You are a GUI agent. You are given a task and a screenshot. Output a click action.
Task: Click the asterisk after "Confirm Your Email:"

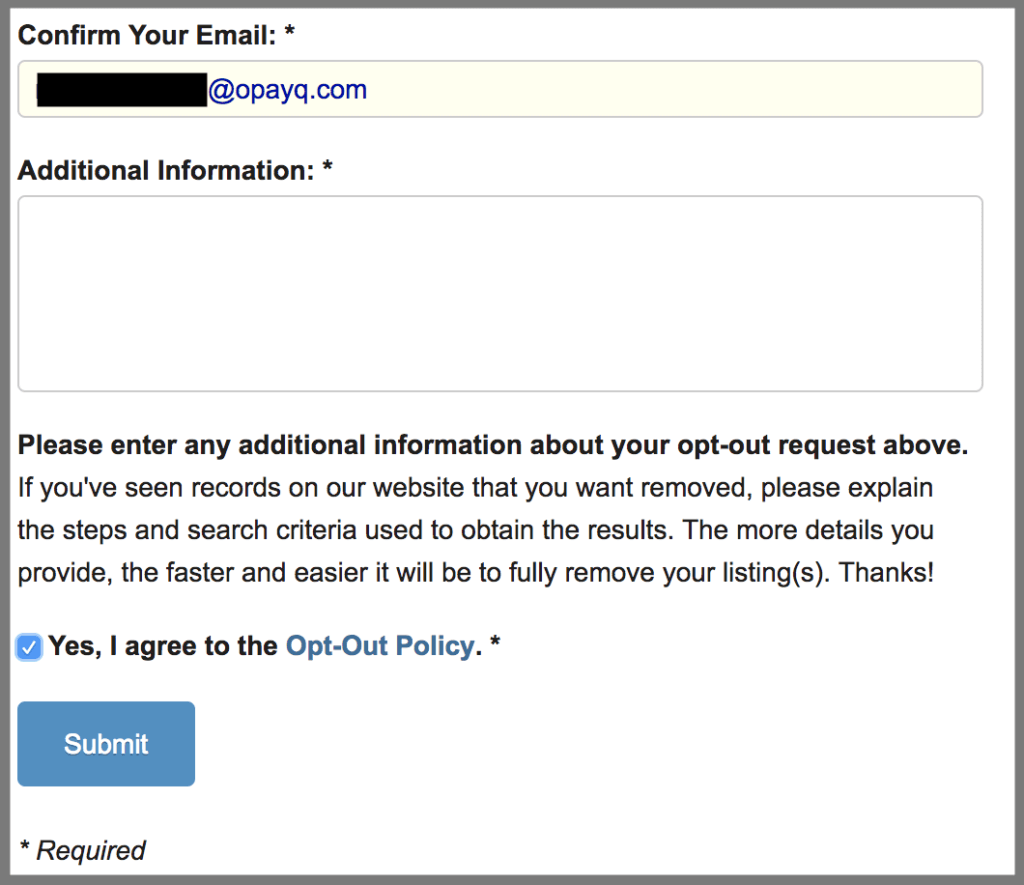click(x=290, y=36)
